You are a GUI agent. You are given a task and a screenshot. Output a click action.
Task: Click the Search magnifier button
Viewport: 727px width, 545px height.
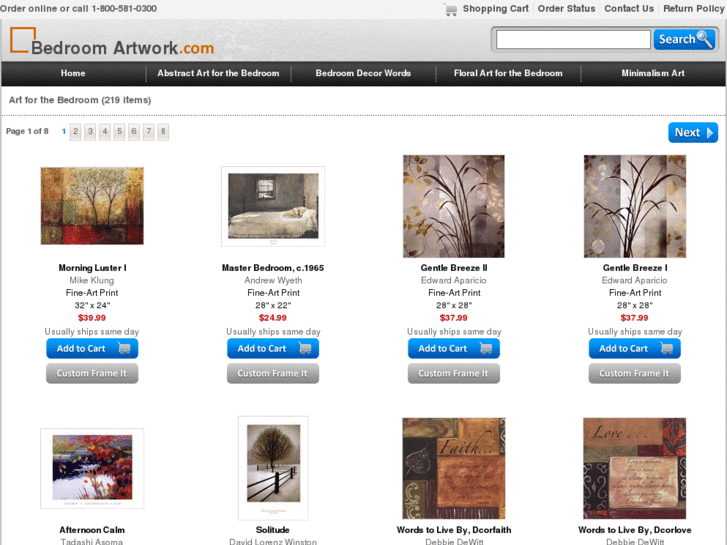tap(684, 39)
